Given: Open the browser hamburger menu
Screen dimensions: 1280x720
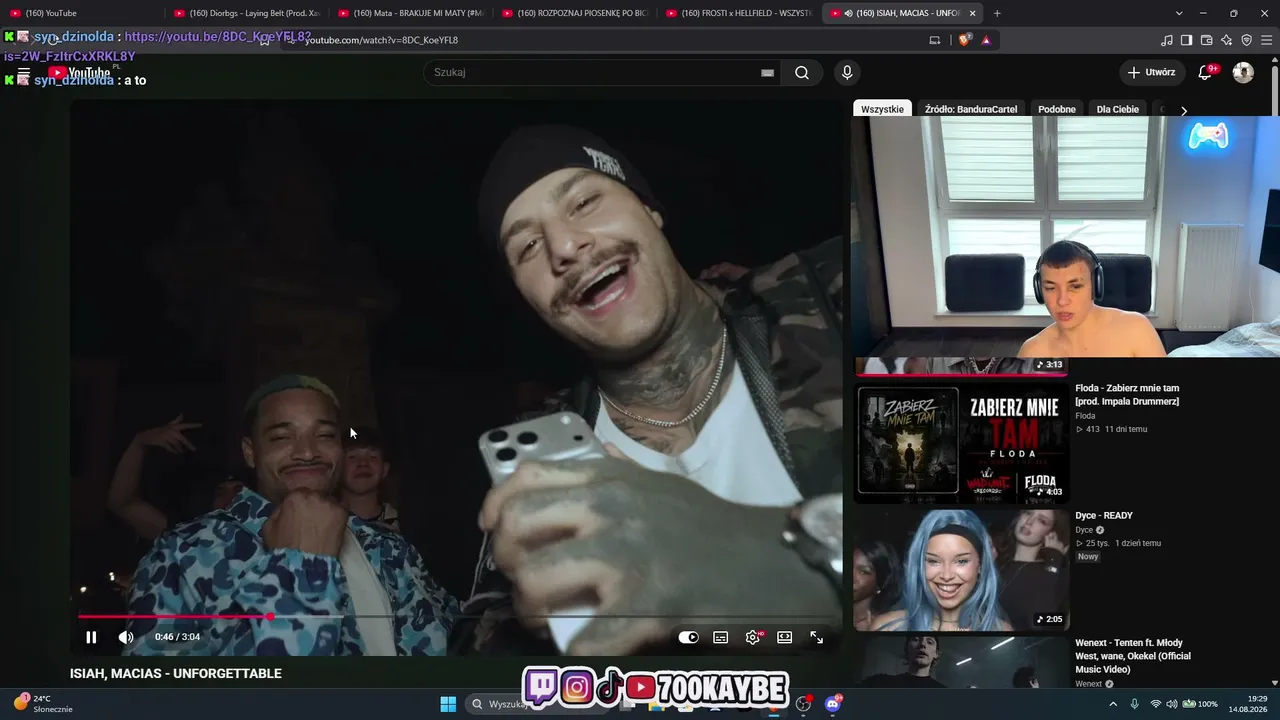Looking at the screenshot, I should [1266, 40].
